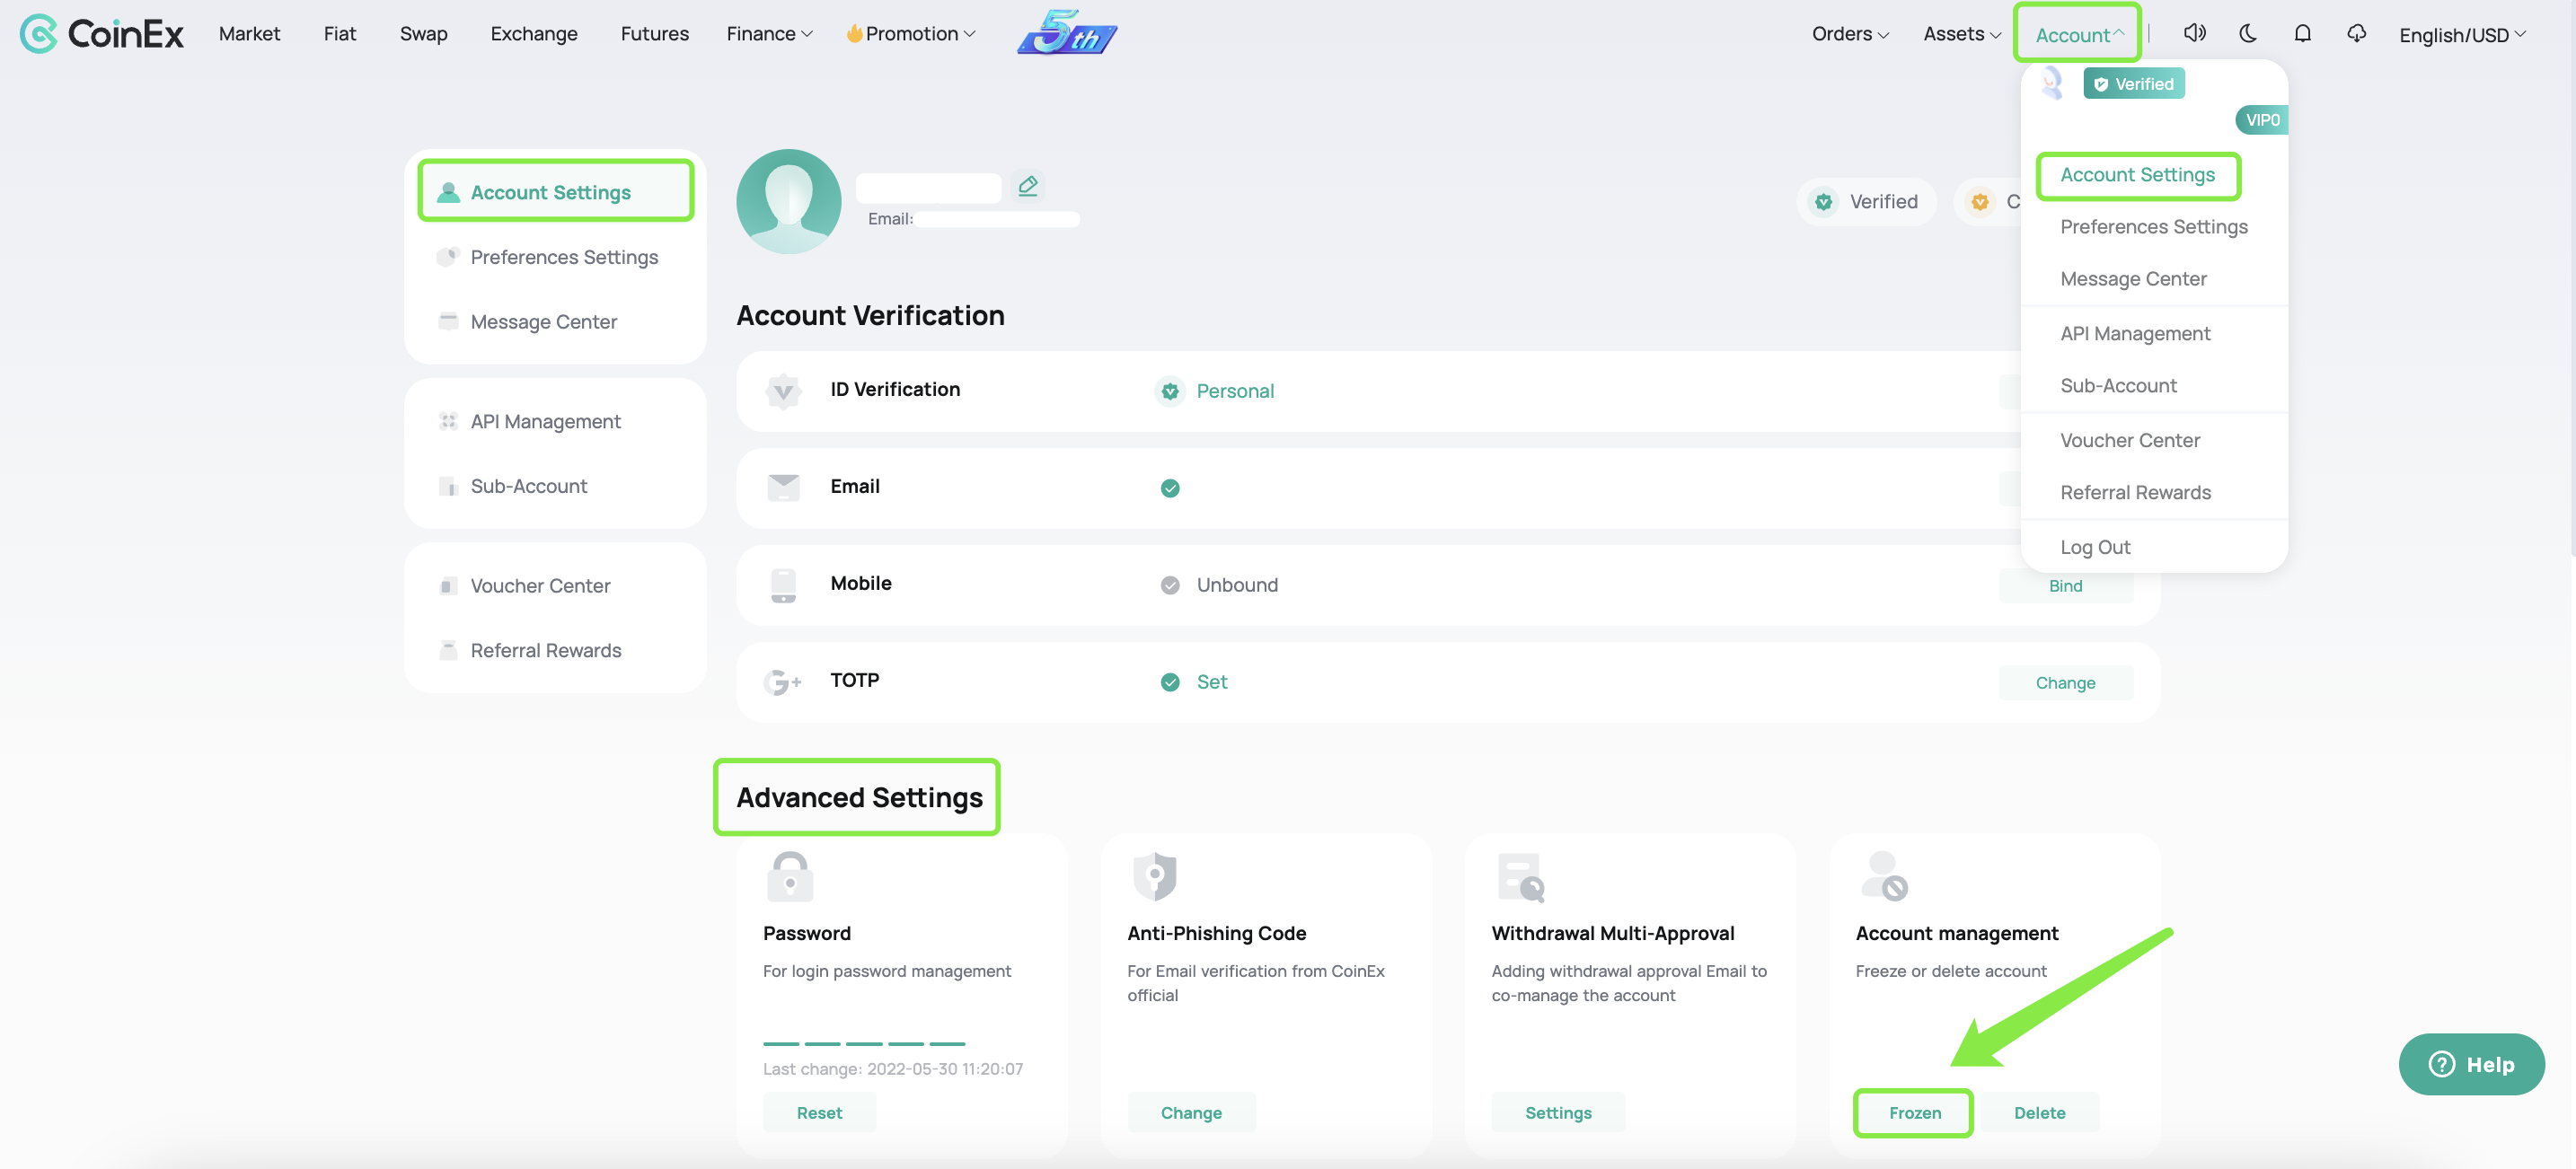Click the CoinEx logo
The image size is (2576, 1169).
[101, 34]
